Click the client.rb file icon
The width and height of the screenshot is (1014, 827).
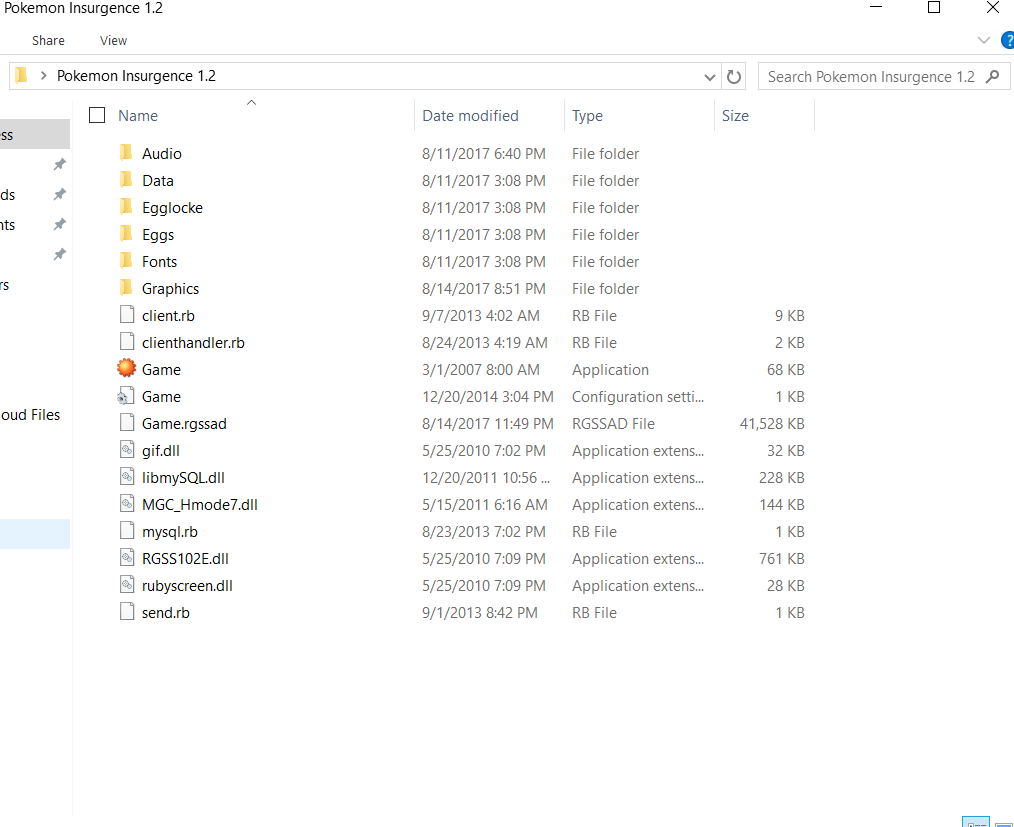tap(127, 315)
